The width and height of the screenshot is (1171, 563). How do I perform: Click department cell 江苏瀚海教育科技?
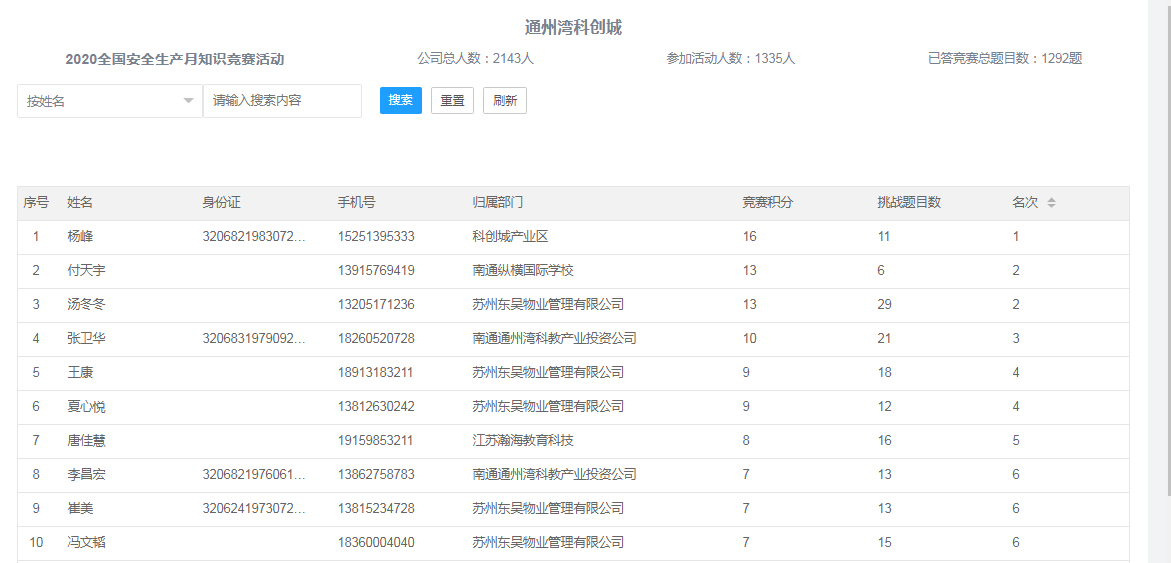tap(524, 441)
